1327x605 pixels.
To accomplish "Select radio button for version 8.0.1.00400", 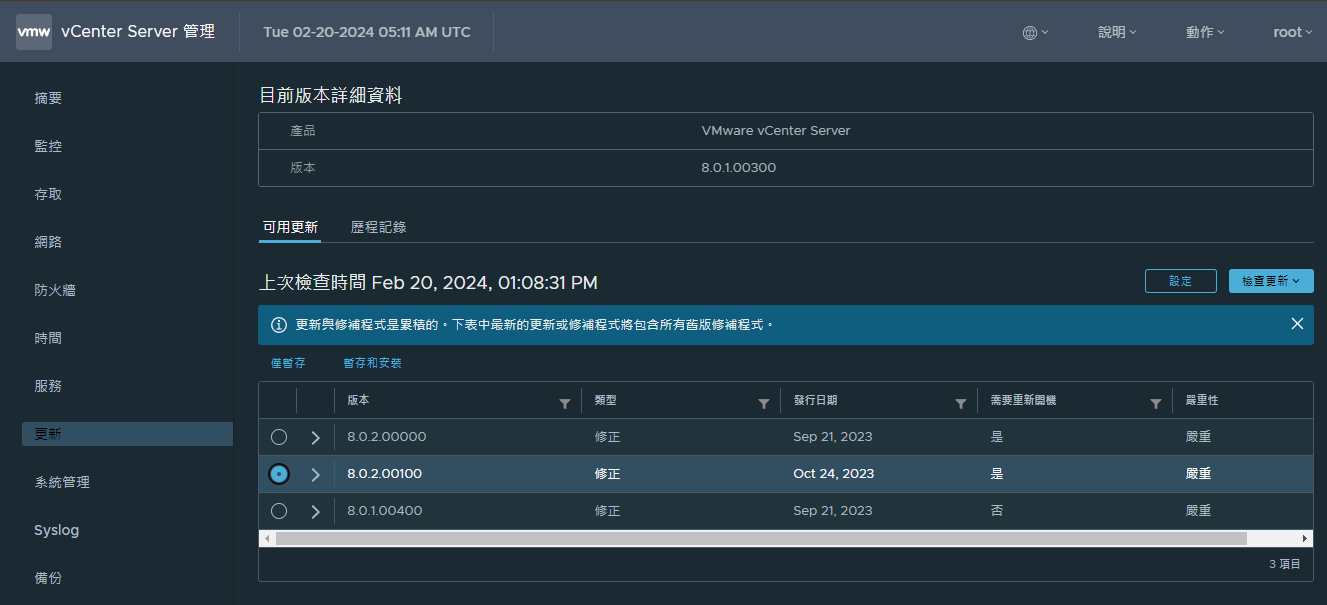I will click(x=279, y=511).
